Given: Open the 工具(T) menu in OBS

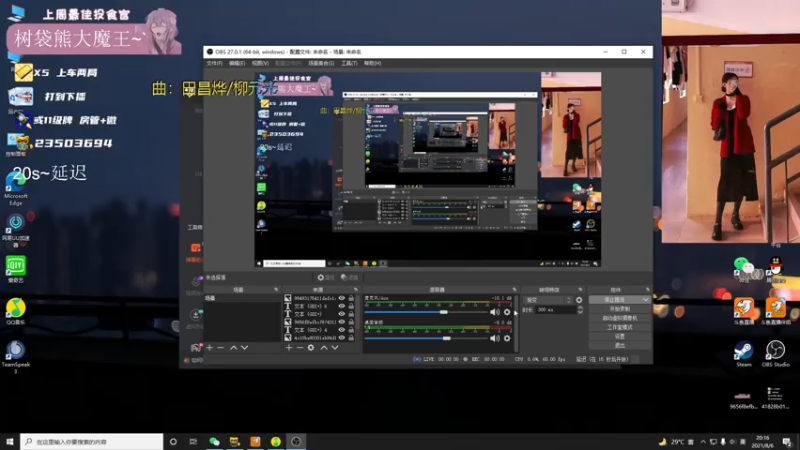Looking at the screenshot, I should (349, 63).
